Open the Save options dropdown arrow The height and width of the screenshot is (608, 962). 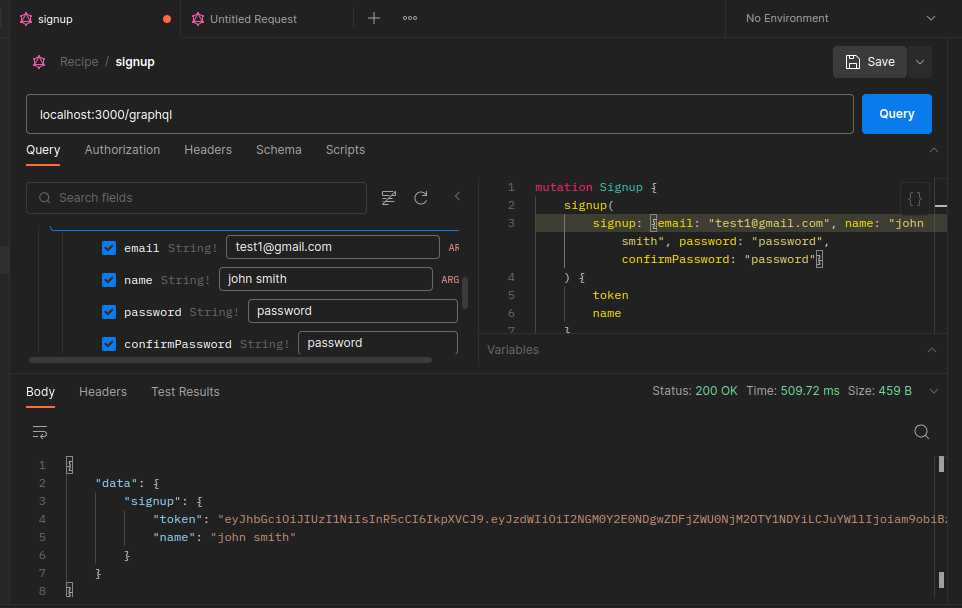tap(920, 62)
